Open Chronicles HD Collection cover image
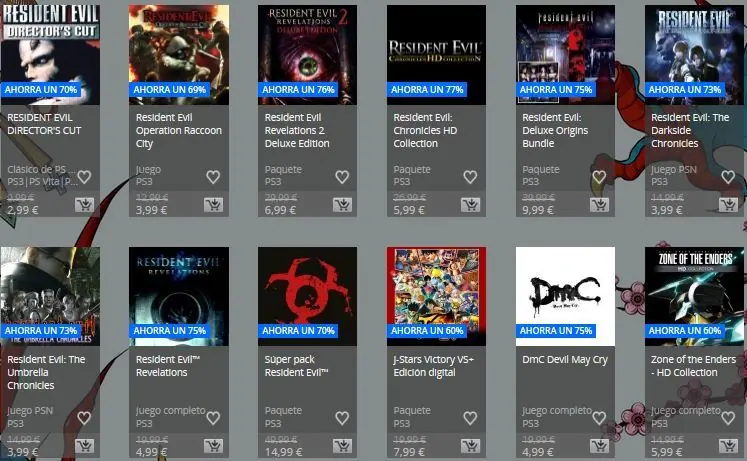This screenshot has width=747, height=461. tap(436, 55)
